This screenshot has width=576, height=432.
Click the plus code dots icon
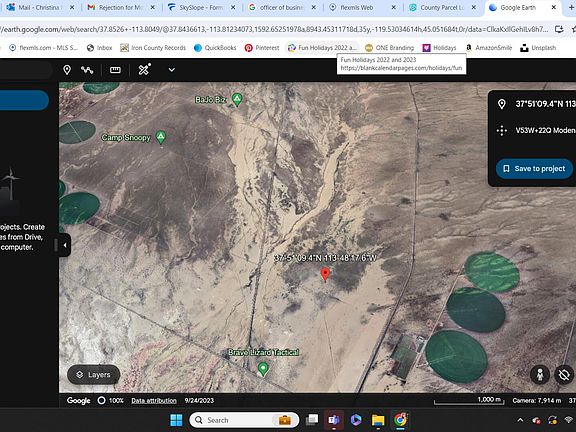(x=502, y=130)
